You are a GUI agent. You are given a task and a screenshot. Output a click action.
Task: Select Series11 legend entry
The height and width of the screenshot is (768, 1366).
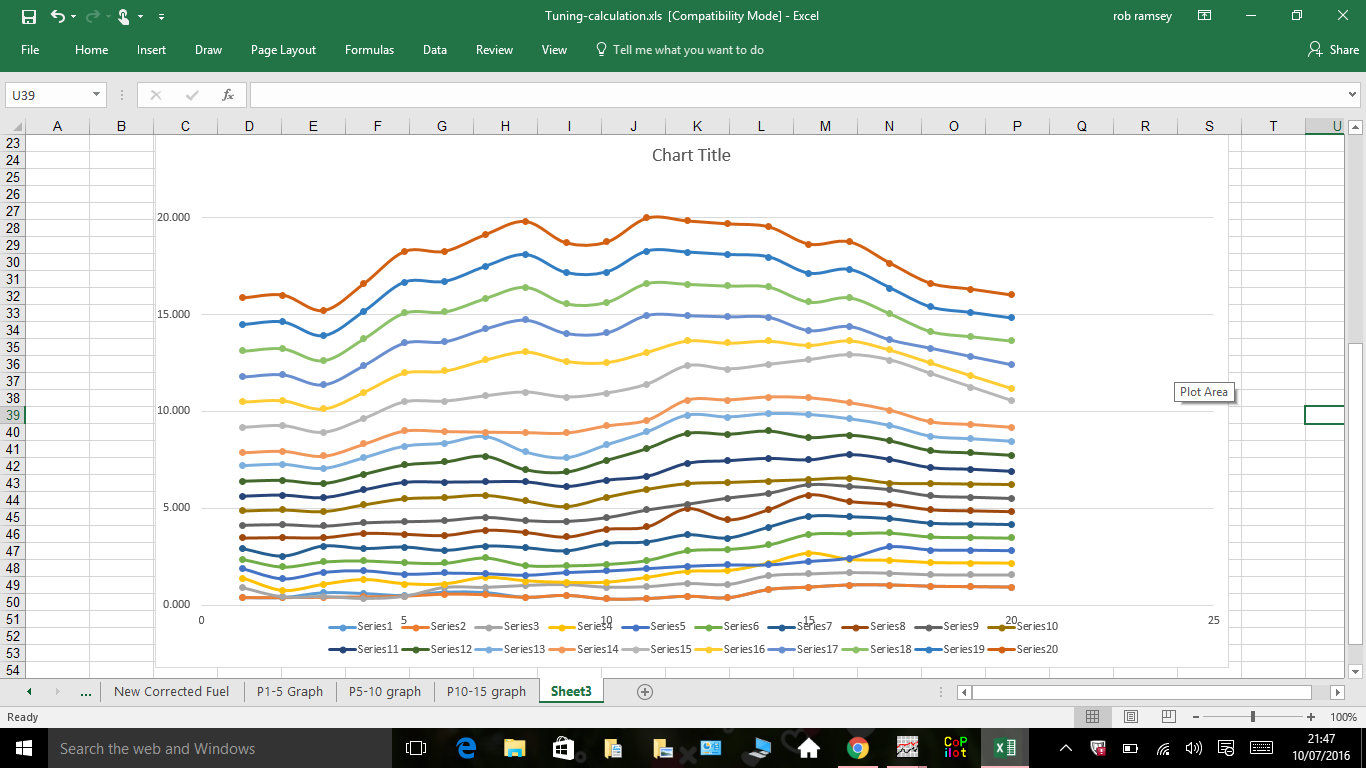point(364,649)
